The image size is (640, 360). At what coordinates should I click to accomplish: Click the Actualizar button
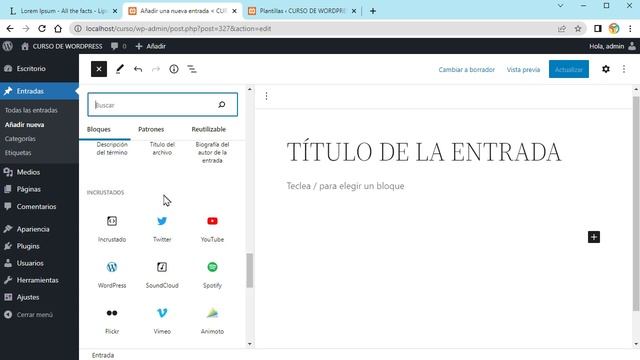[569, 69]
